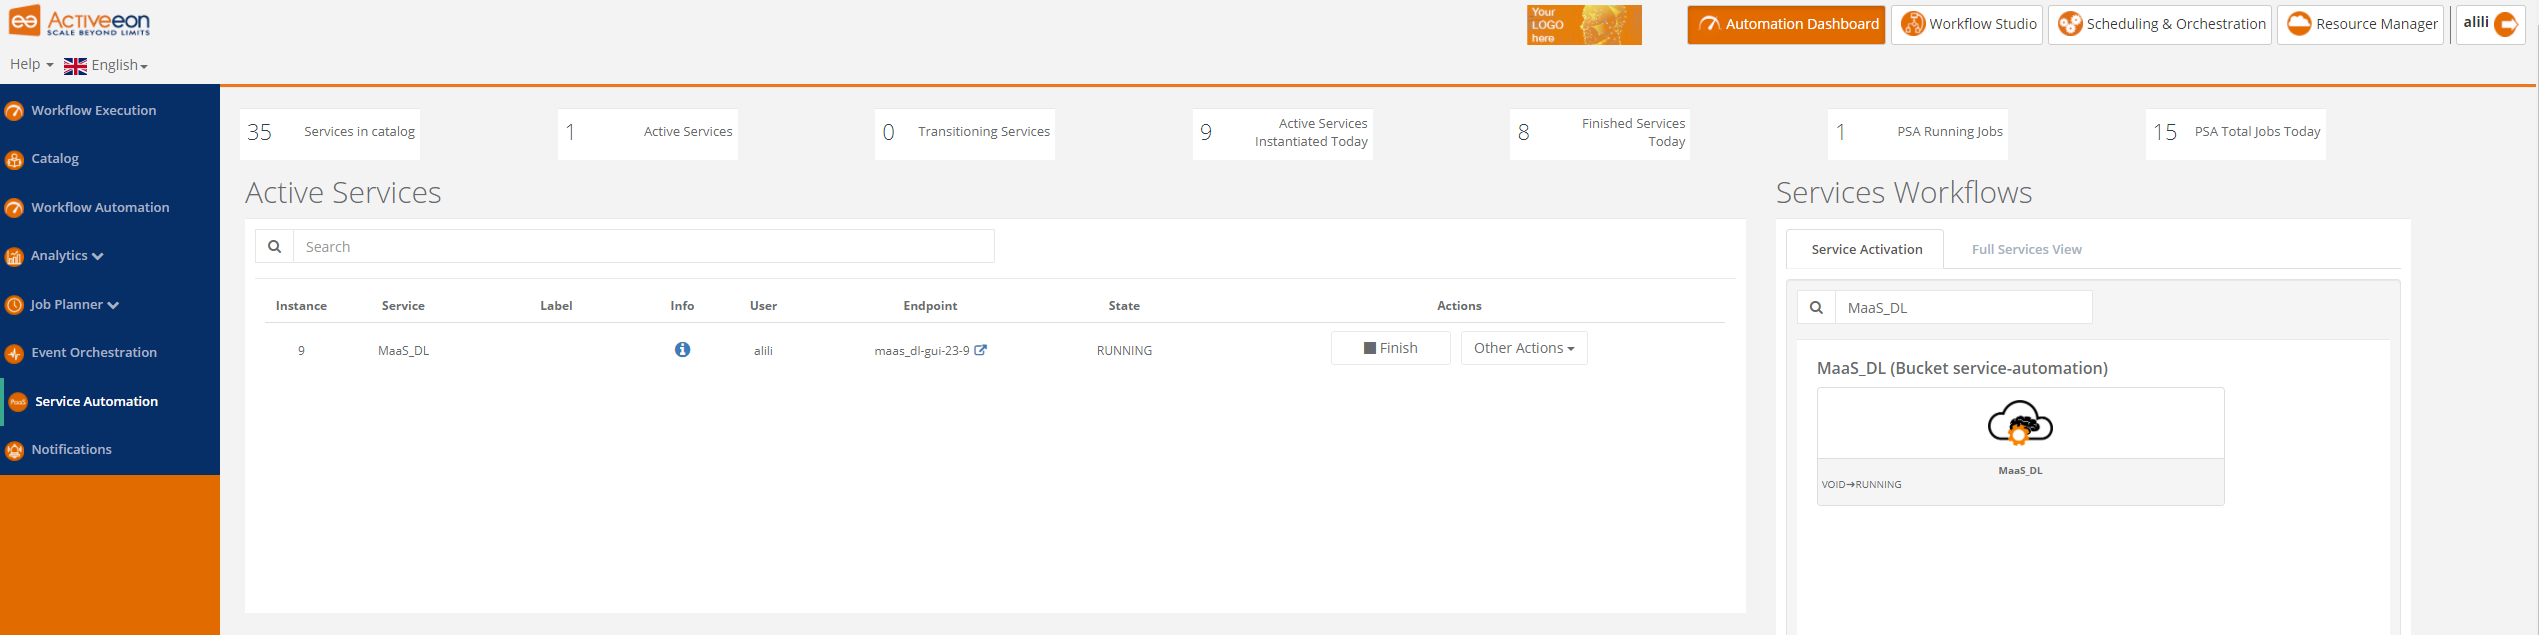
Task: Open Scheduling & Orchestration
Action: tap(2160, 24)
